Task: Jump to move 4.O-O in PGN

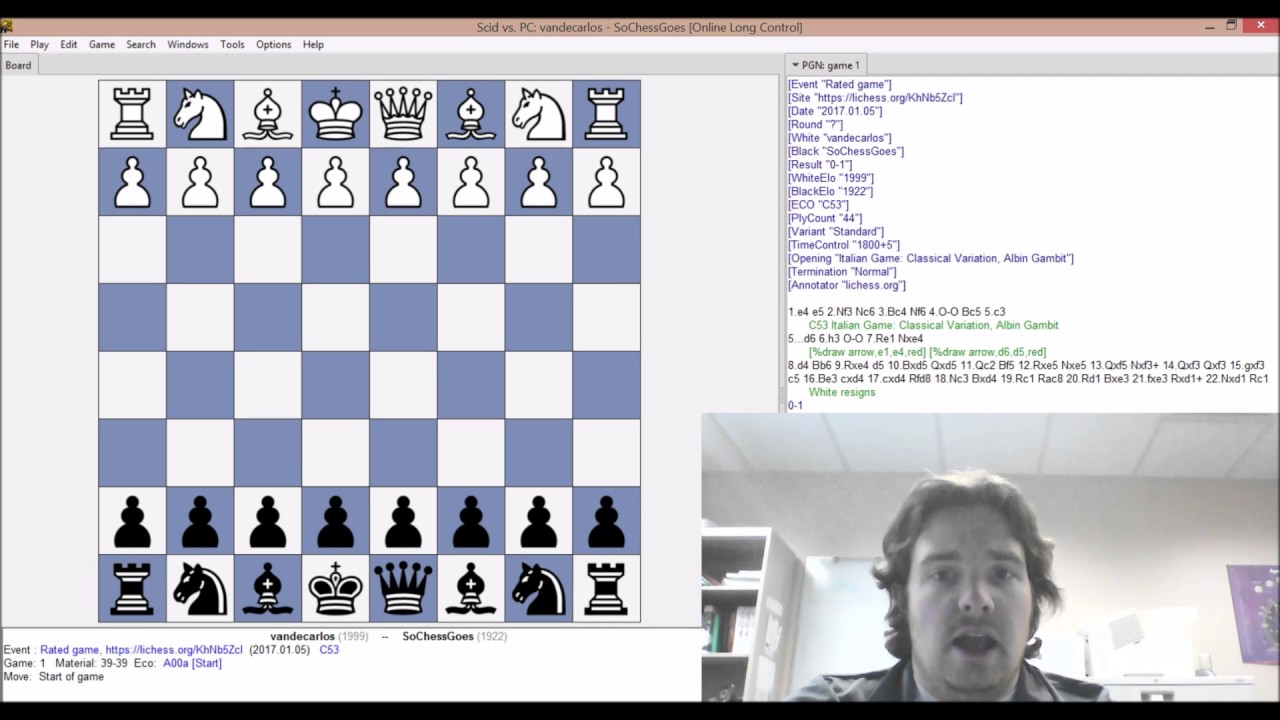Action: pyautogui.click(x=942, y=312)
